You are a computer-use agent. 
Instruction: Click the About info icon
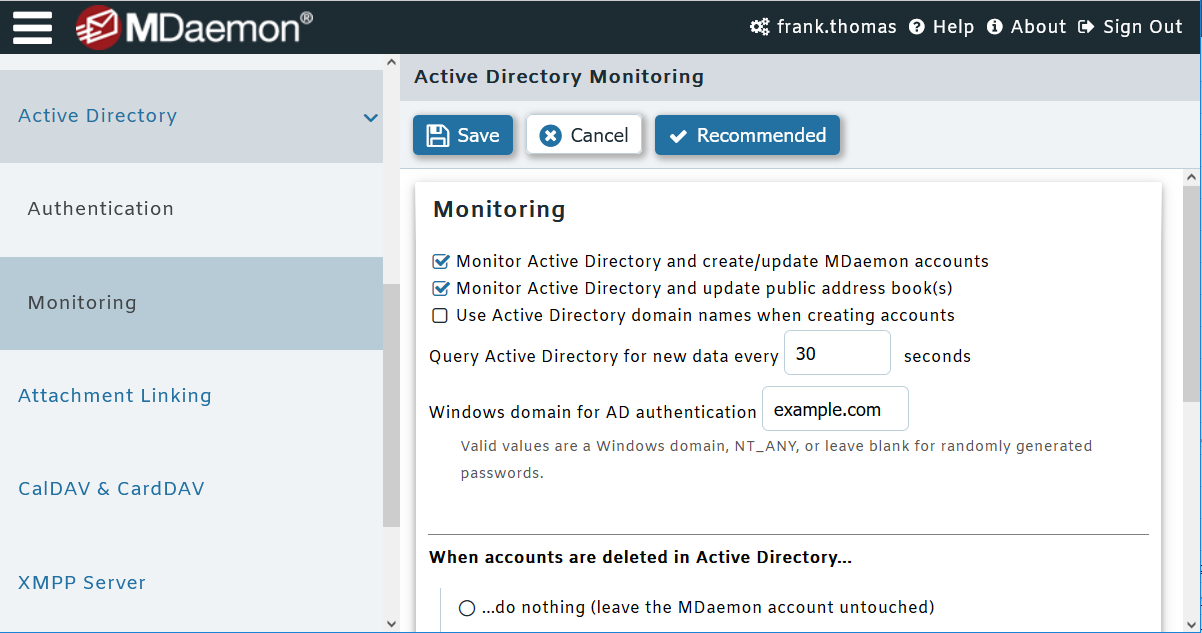click(995, 27)
